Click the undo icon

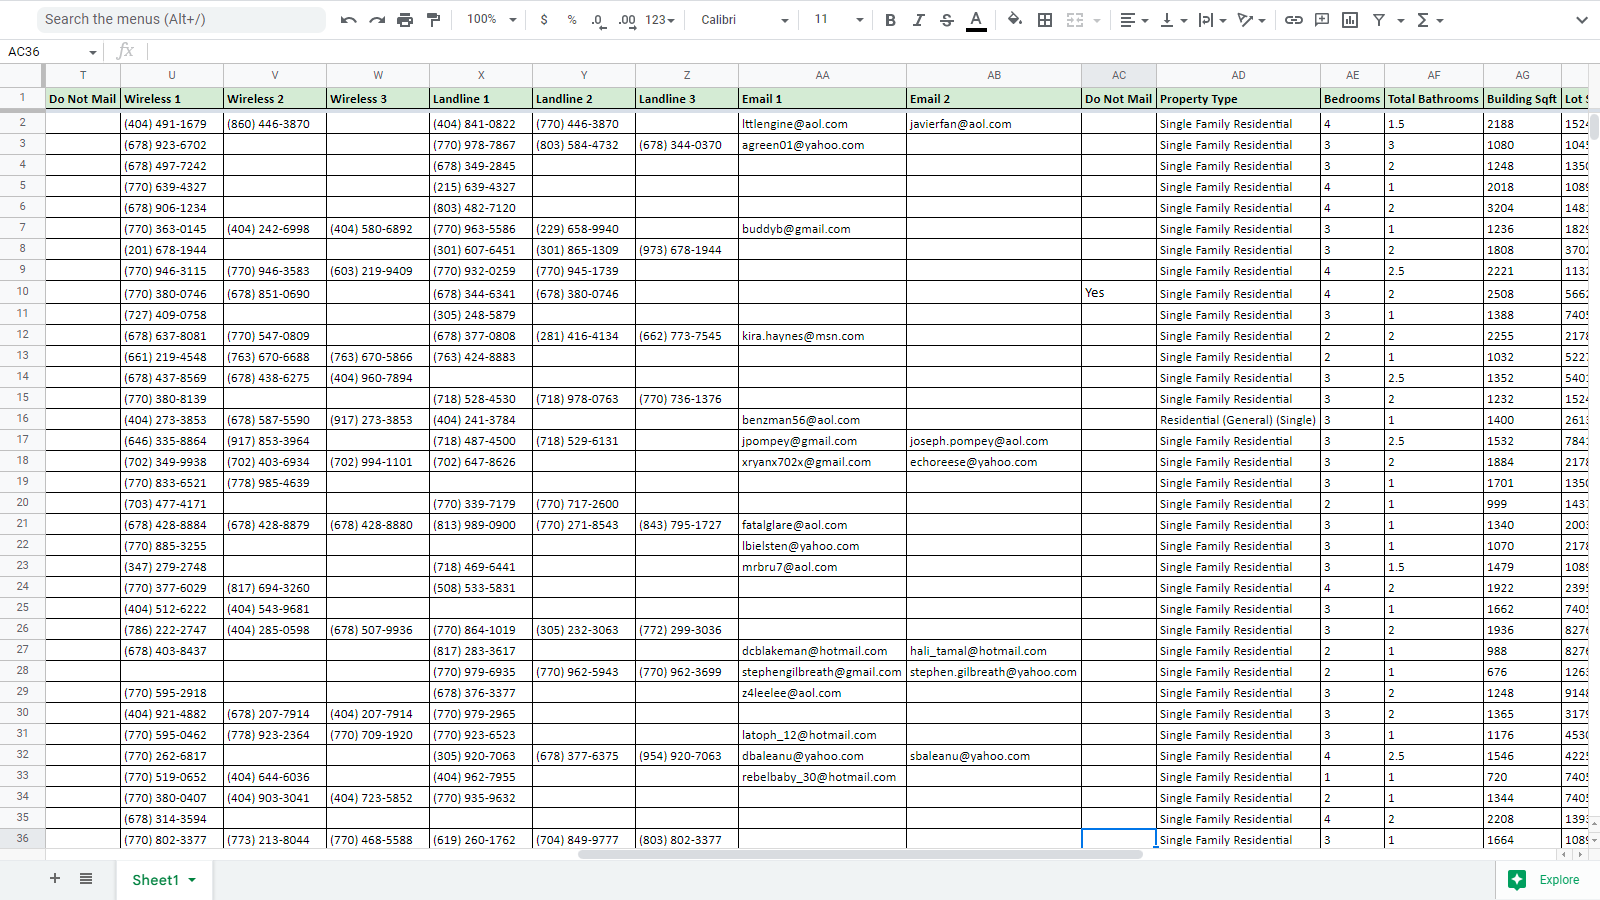click(x=348, y=20)
